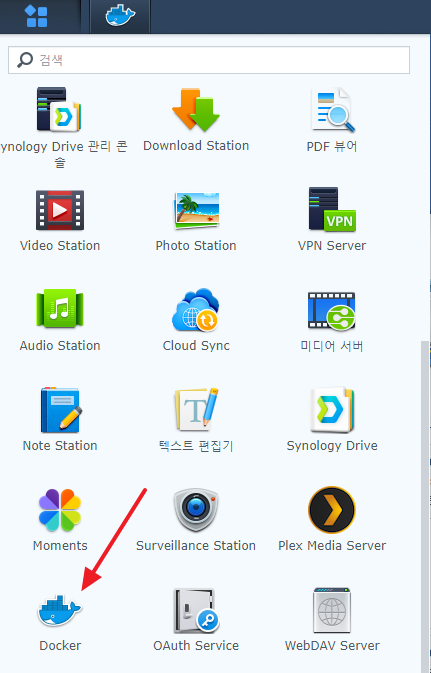
Task: Launch Audio Station
Action: coord(60,310)
